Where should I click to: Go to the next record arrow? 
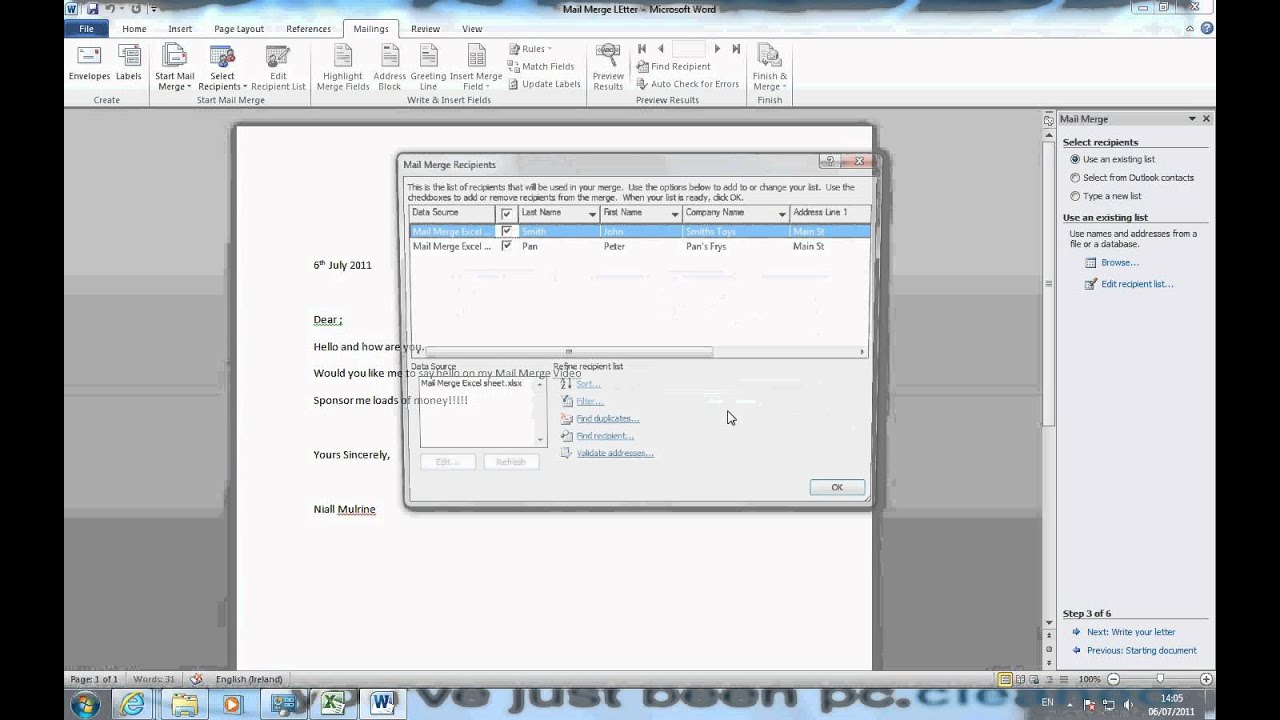point(717,48)
